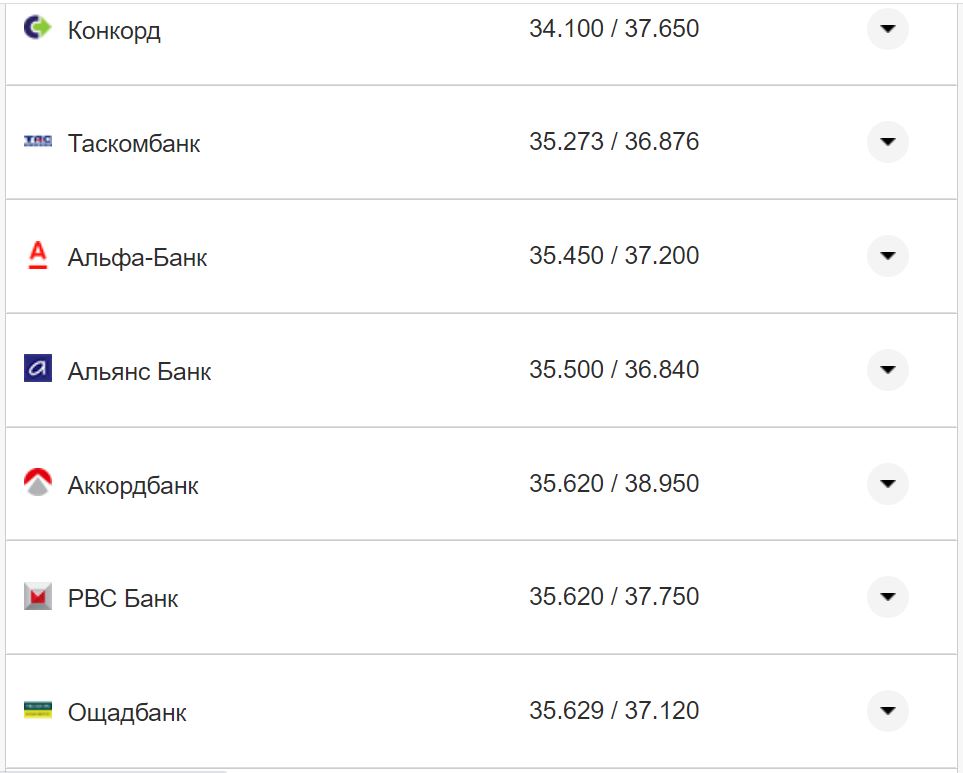Select the Аккордбанк name text
963x773 pixels.
(133, 486)
